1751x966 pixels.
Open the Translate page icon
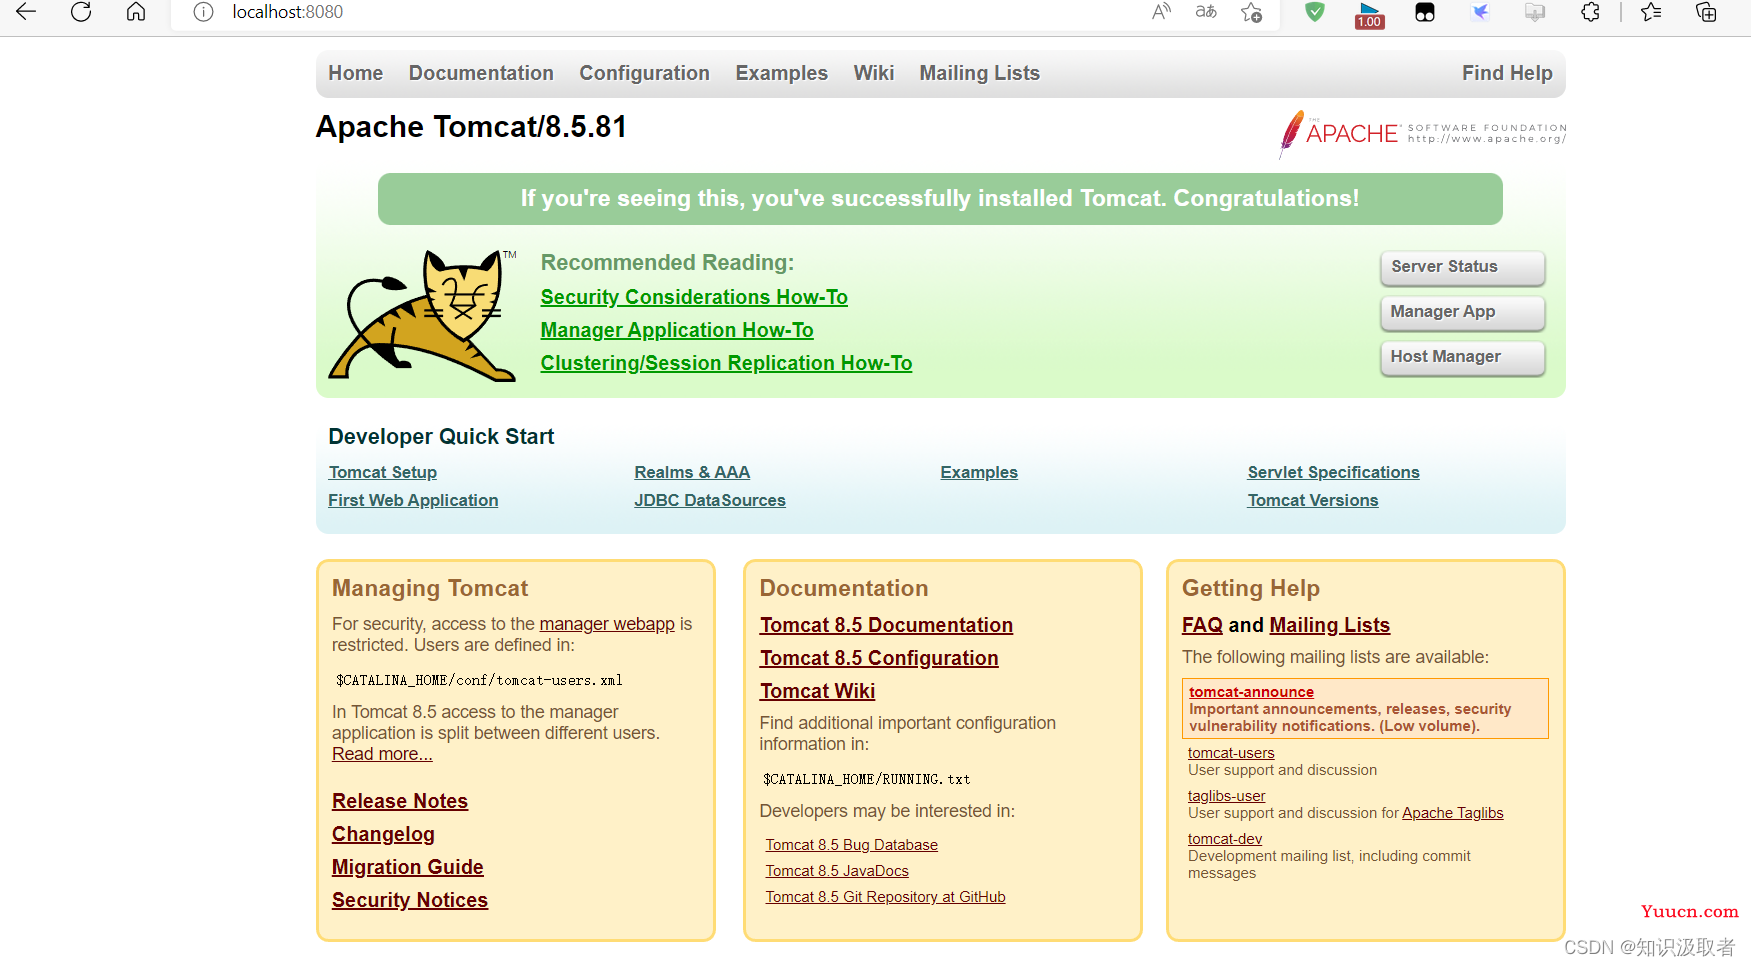(x=1206, y=12)
